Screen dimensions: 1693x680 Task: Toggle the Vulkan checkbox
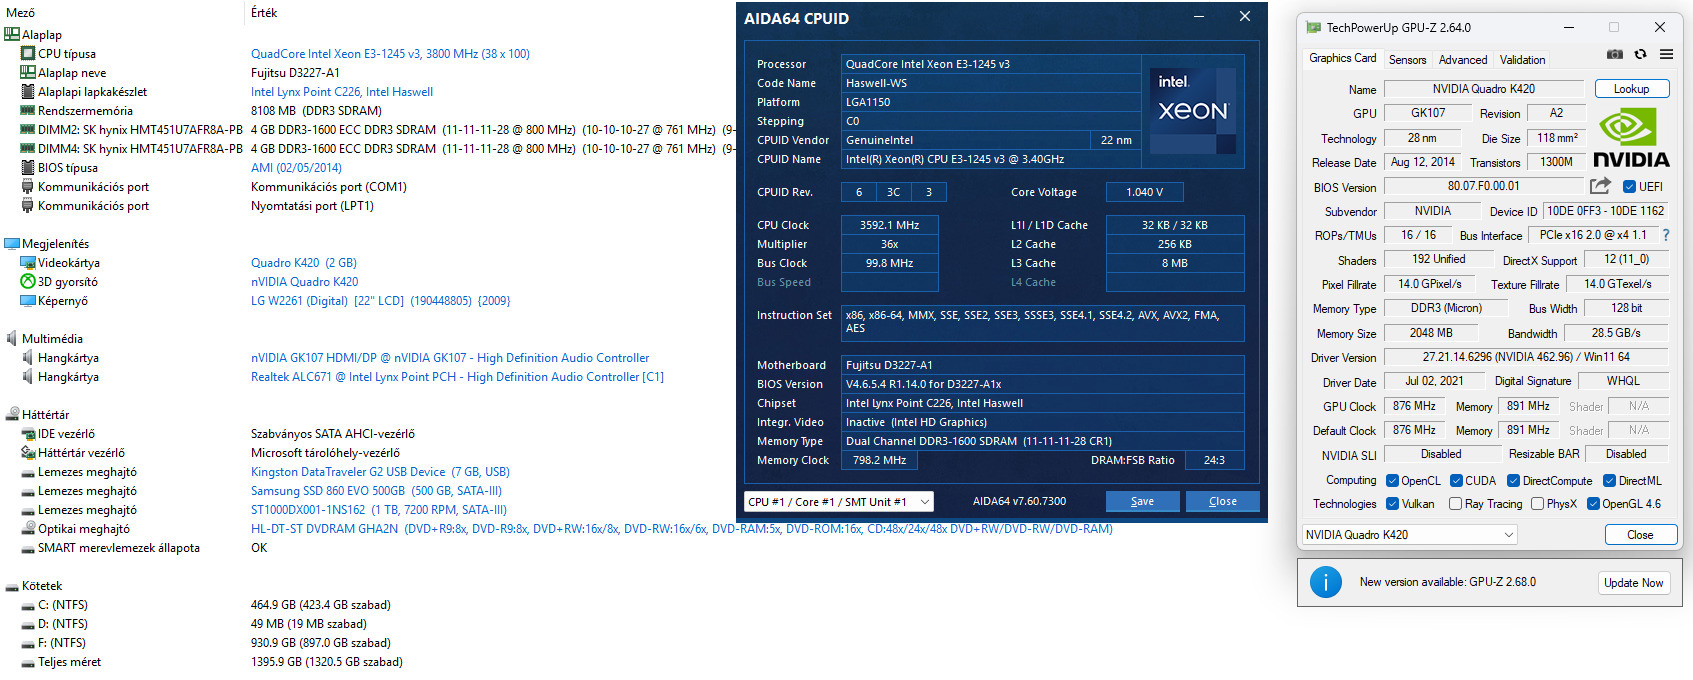tap(1392, 504)
